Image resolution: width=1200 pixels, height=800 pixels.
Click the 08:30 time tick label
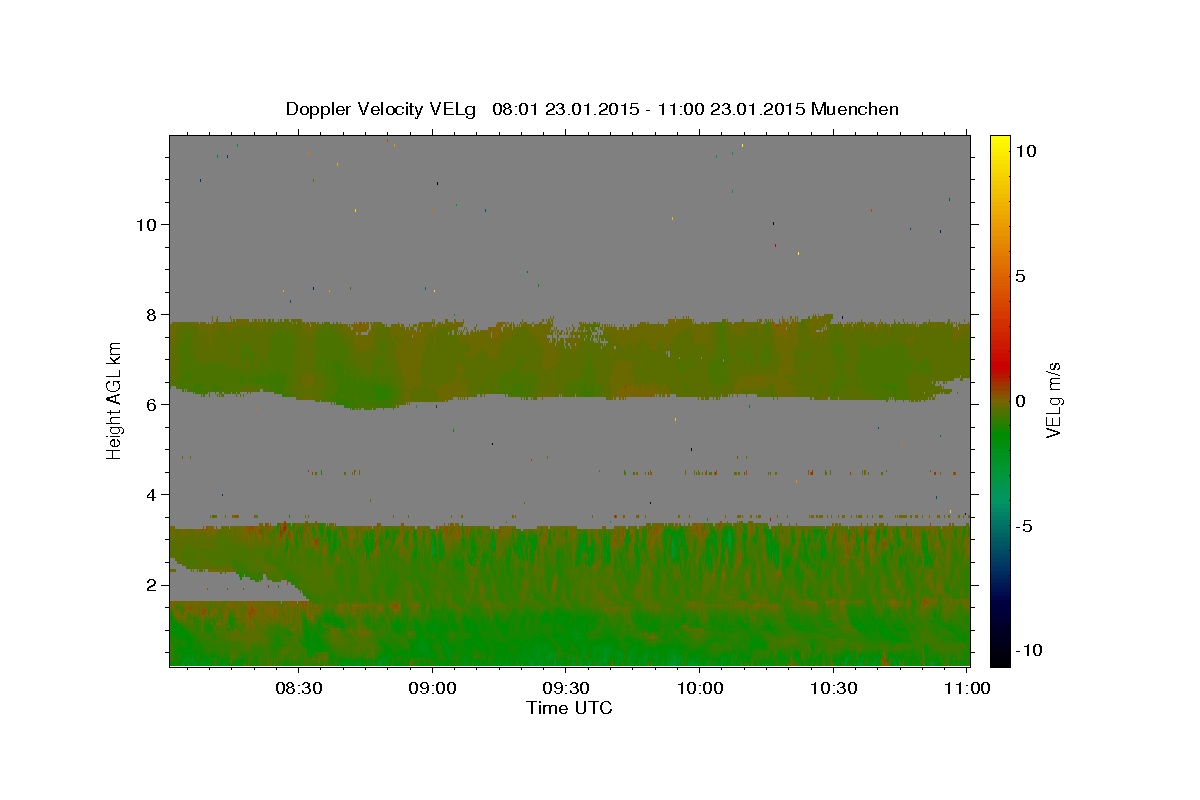pyautogui.click(x=299, y=688)
